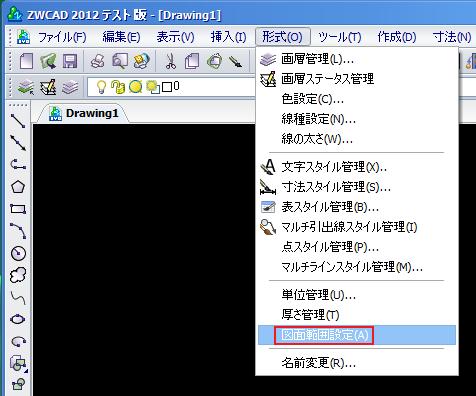Click the Print icon
Screen dimensions: 476x396
tap(98, 62)
